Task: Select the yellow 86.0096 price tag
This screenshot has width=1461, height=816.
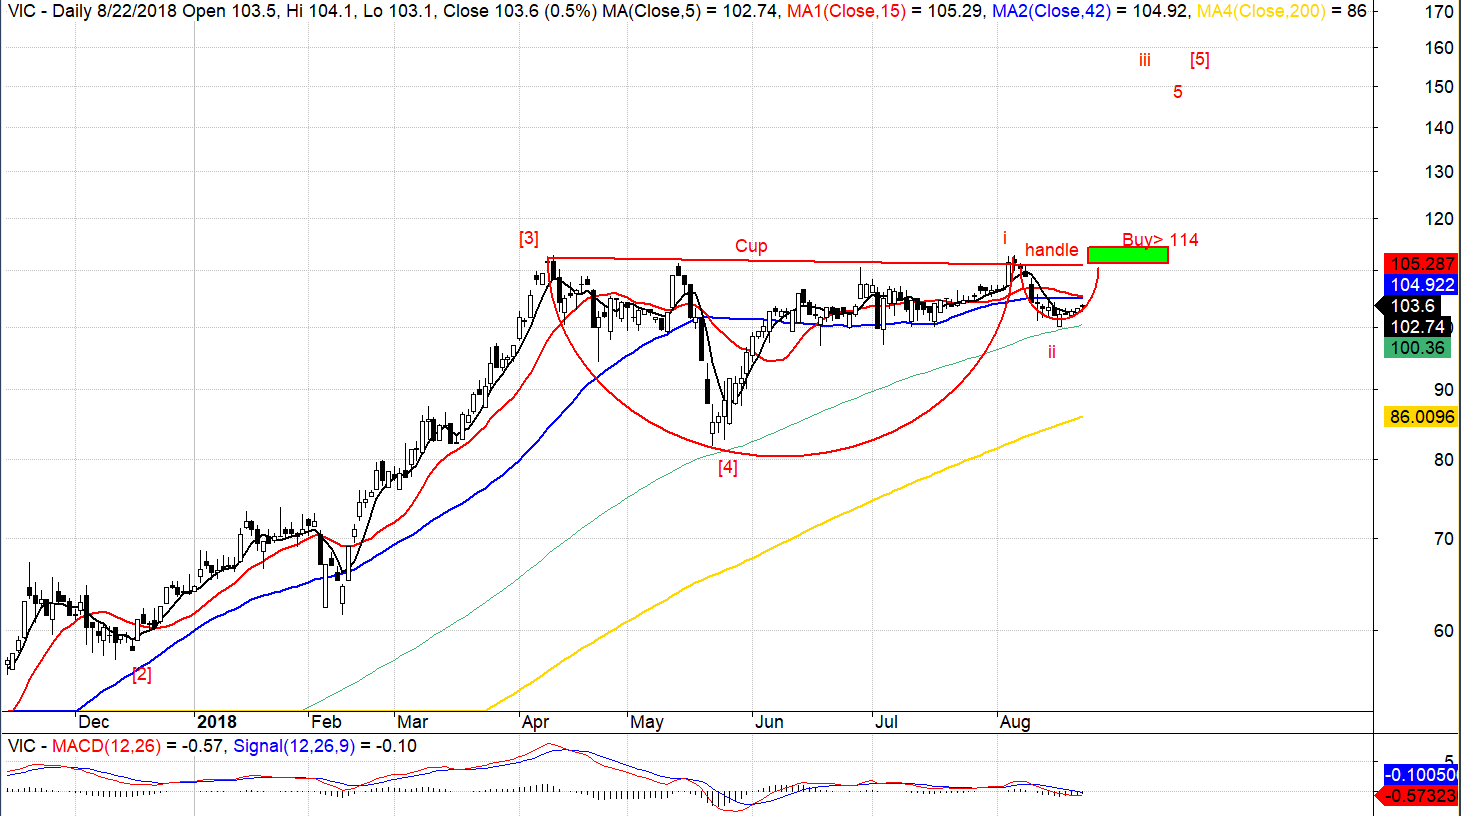Action: (x=1420, y=417)
